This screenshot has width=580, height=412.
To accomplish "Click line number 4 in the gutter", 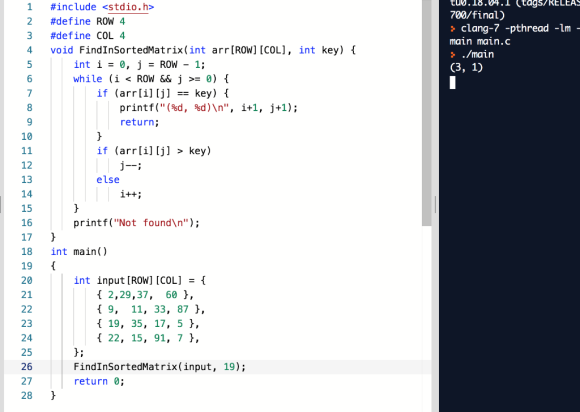I will point(30,50).
